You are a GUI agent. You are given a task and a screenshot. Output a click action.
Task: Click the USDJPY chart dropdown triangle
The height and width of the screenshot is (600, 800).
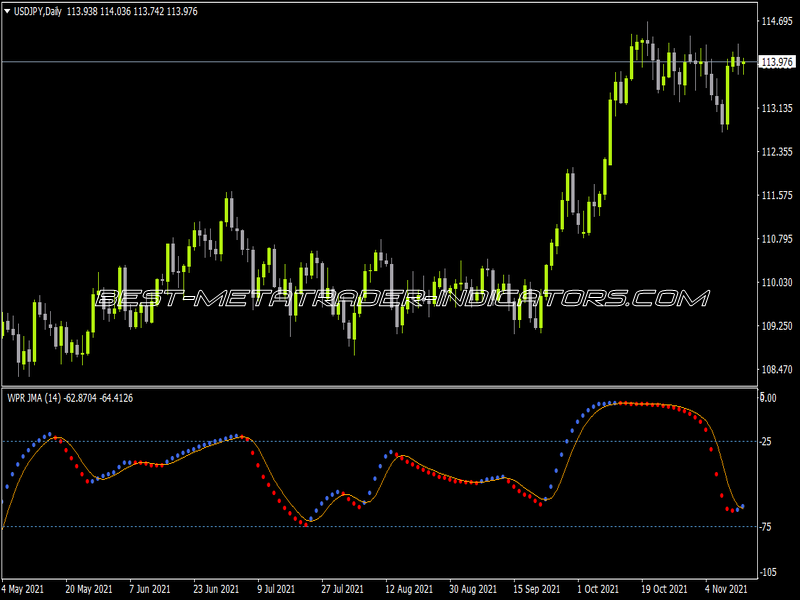pyautogui.click(x=7, y=11)
